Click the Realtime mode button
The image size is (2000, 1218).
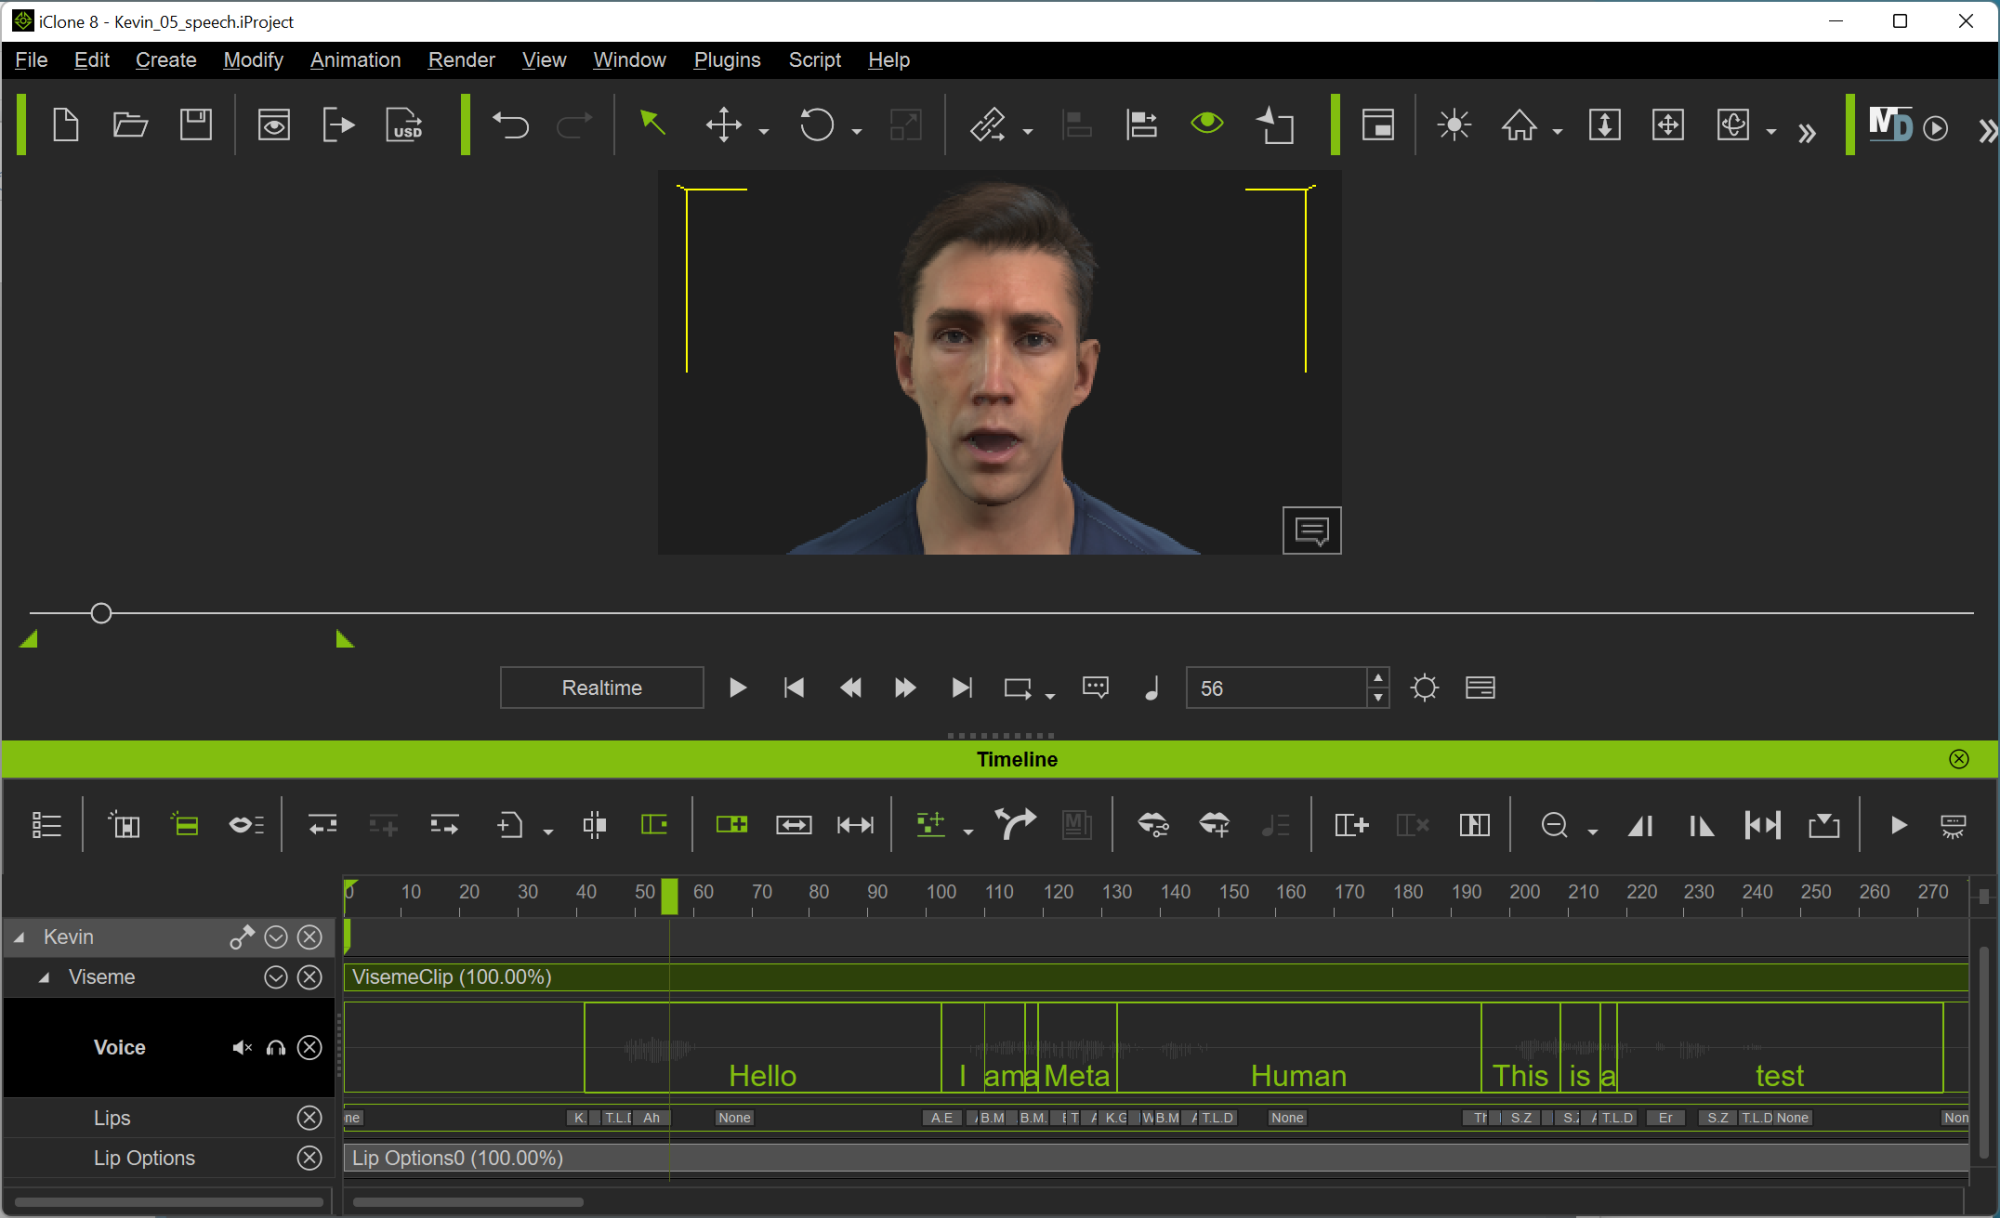pyautogui.click(x=602, y=688)
